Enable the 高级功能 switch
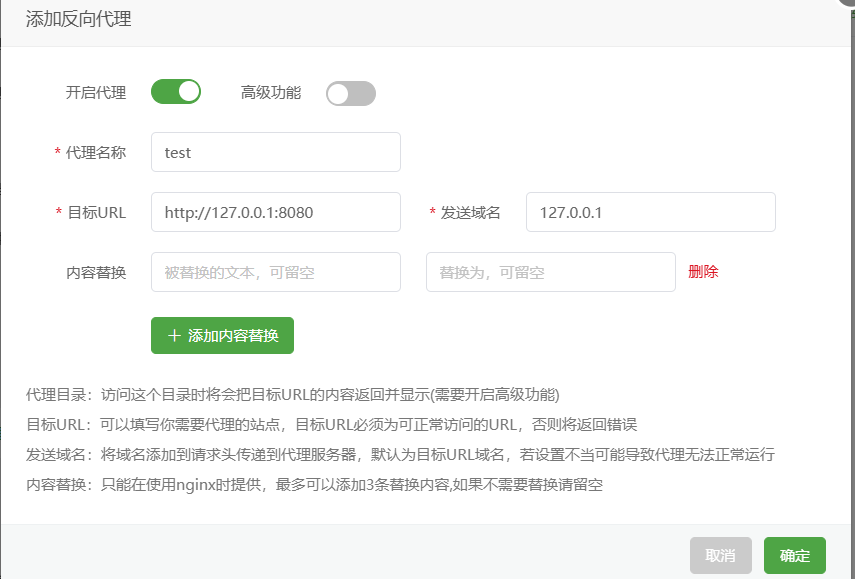The width and height of the screenshot is (855, 579). 351,93
